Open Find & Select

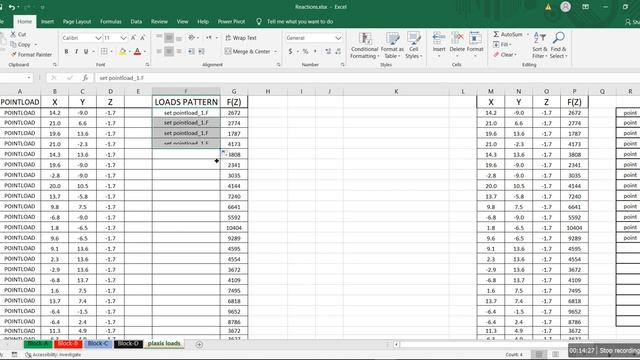[x=558, y=45]
